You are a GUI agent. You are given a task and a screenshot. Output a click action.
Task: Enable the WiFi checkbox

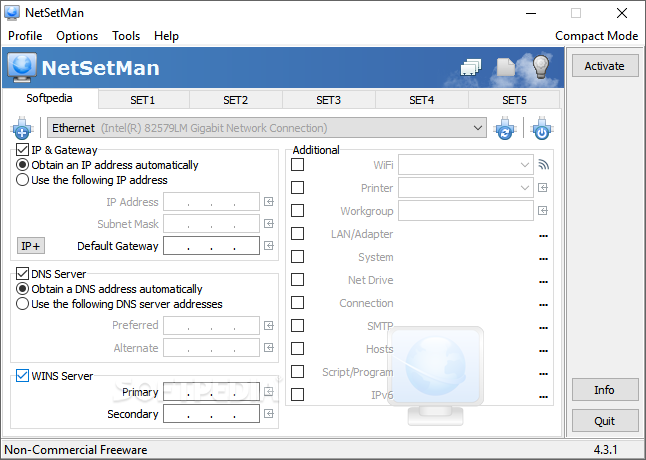coord(297,165)
